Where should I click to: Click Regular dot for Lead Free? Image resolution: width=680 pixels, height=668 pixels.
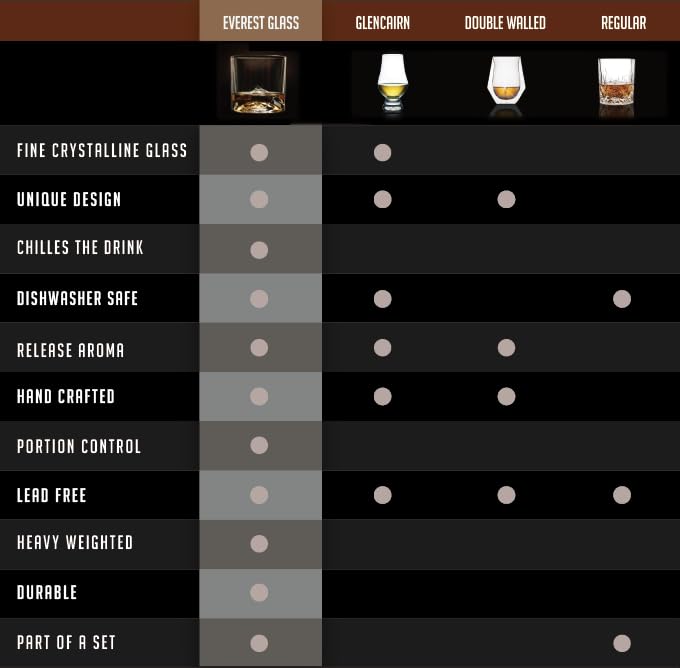(x=622, y=494)
